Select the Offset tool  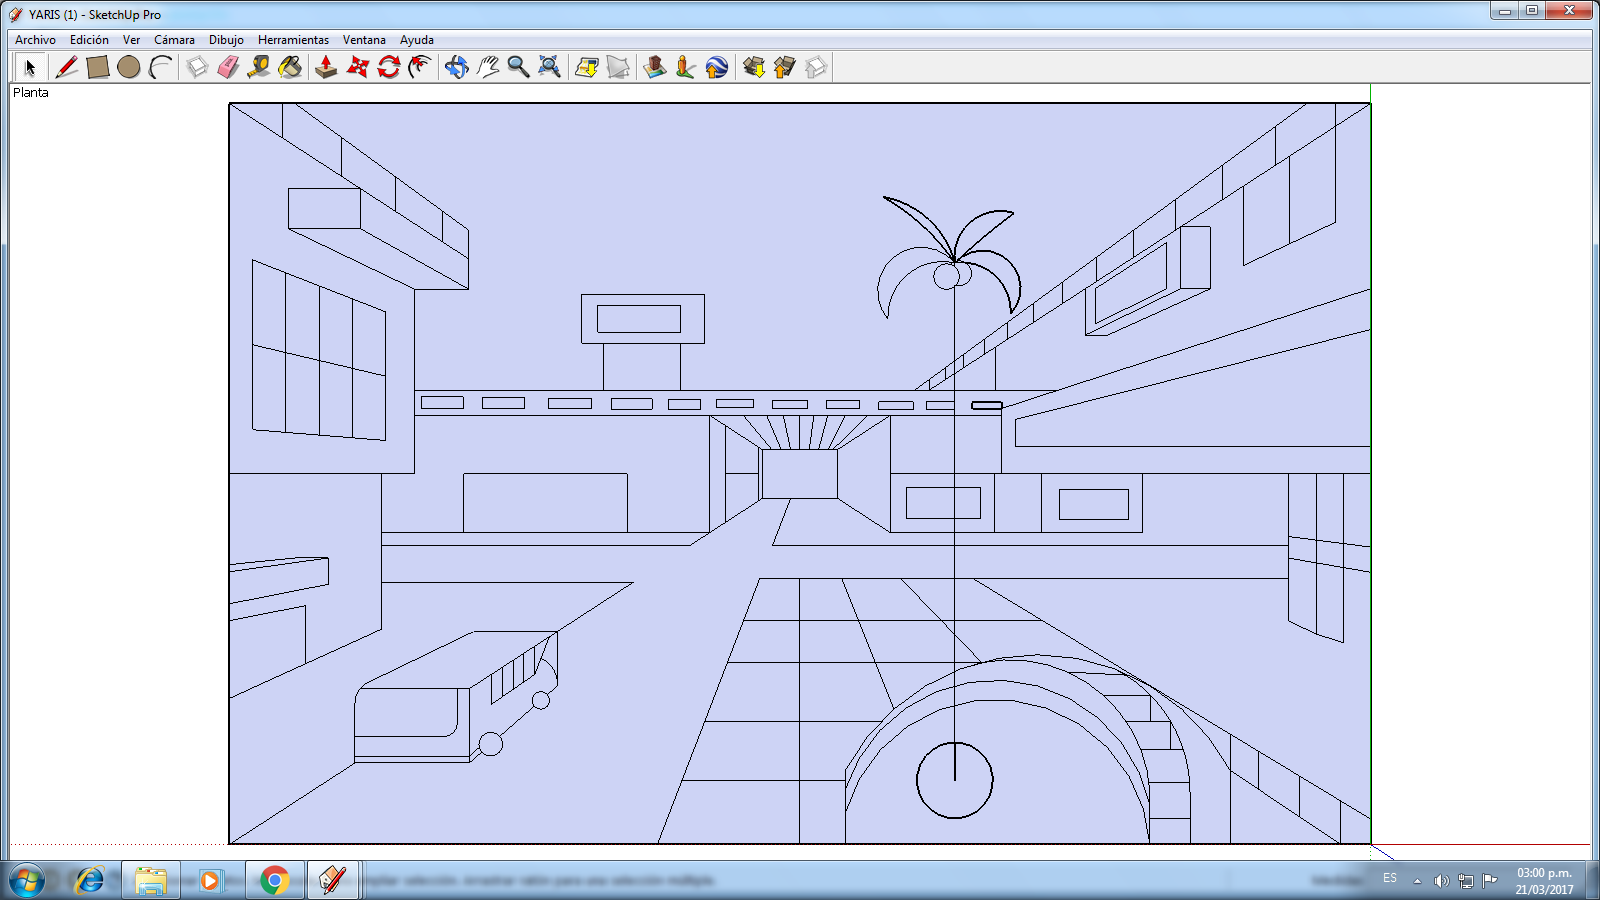click(x=420, y=67)
